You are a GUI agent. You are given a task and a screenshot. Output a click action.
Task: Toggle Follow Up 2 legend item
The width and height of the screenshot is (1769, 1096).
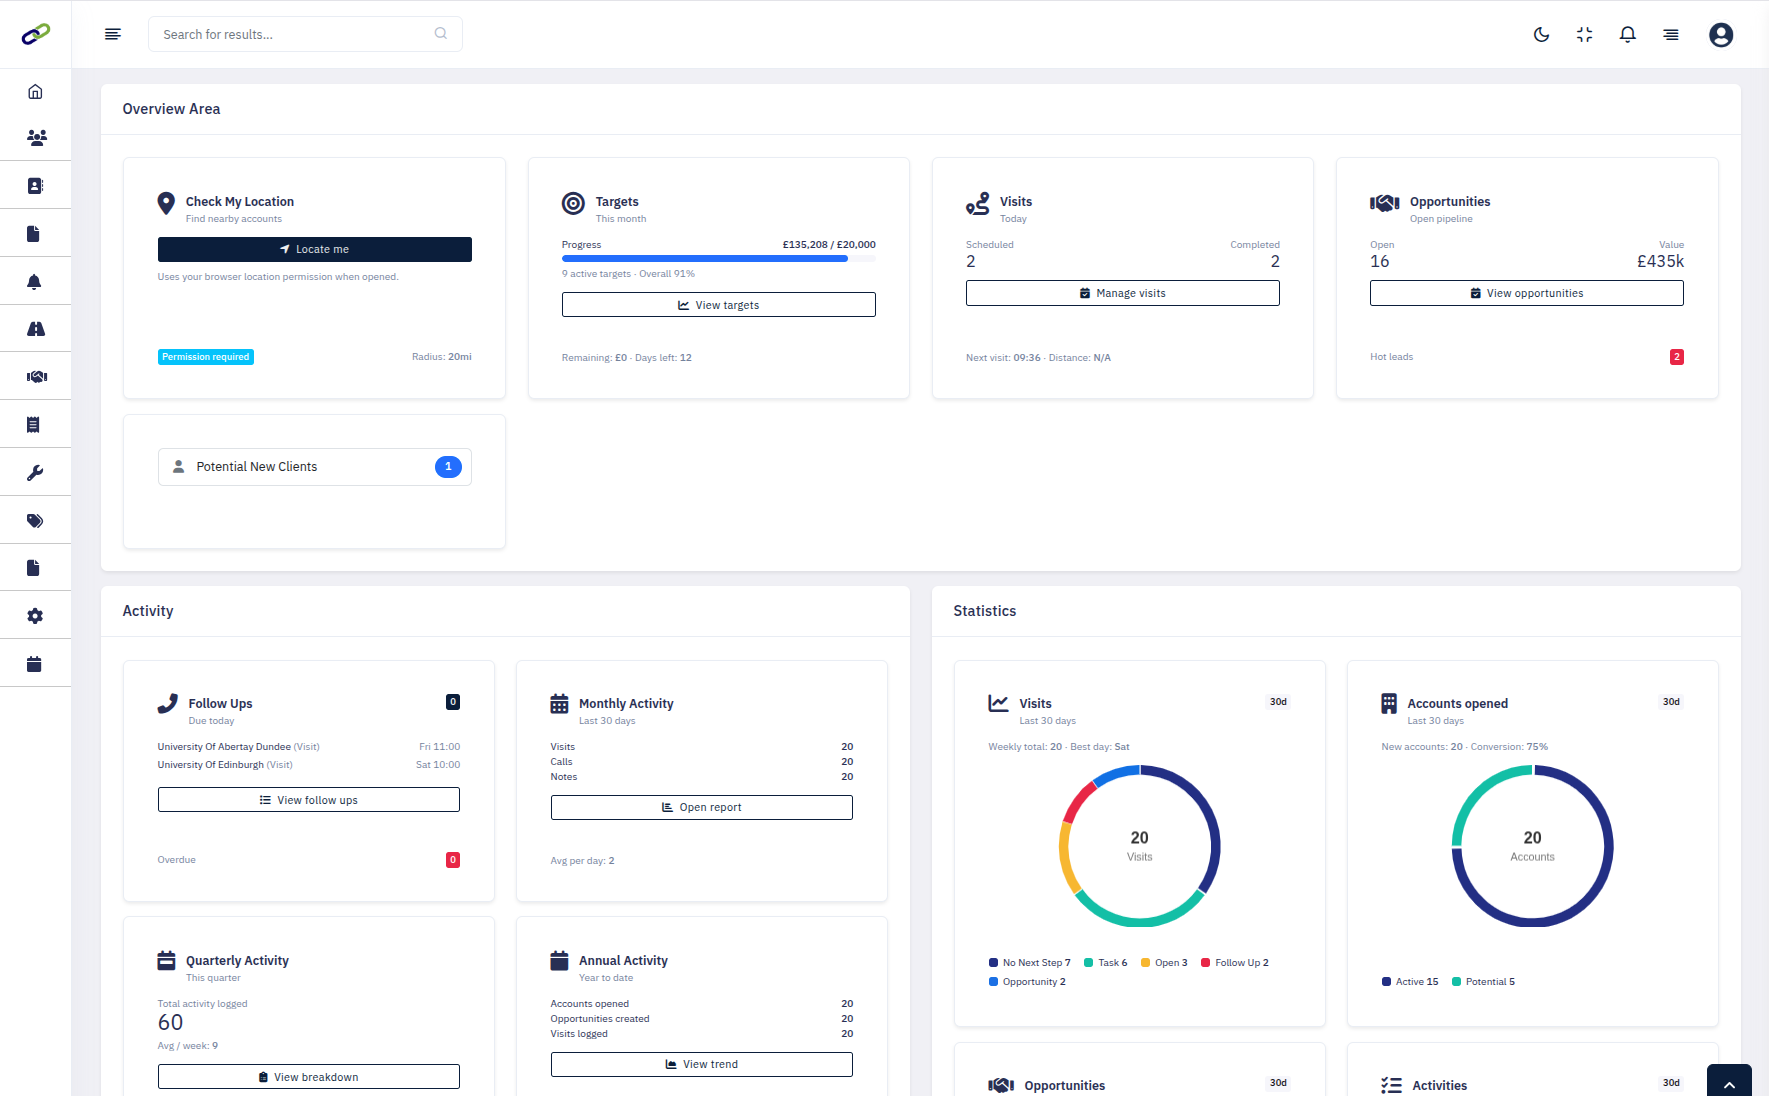click(1235, 963)
